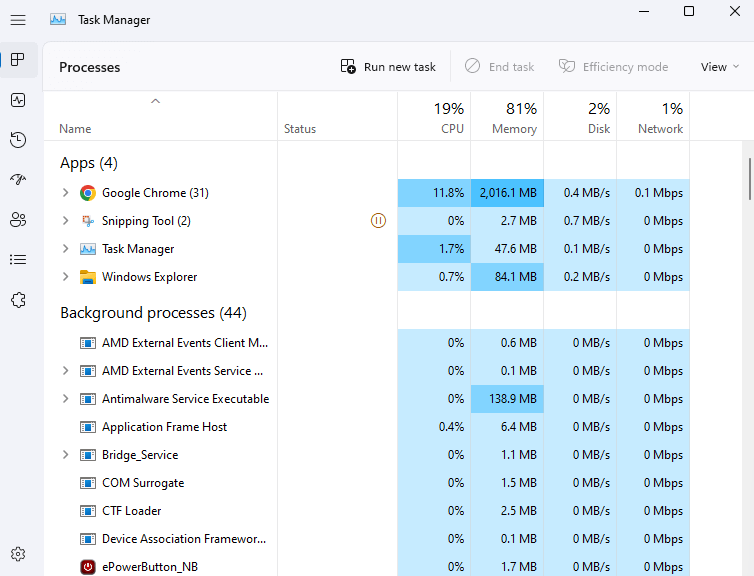Open the App history page
This screenshot has width=754, height=576.
(18, 140)
